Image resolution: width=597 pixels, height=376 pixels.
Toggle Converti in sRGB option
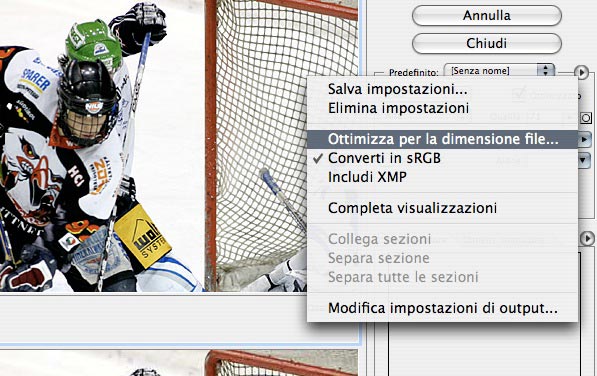coord(442,158)
